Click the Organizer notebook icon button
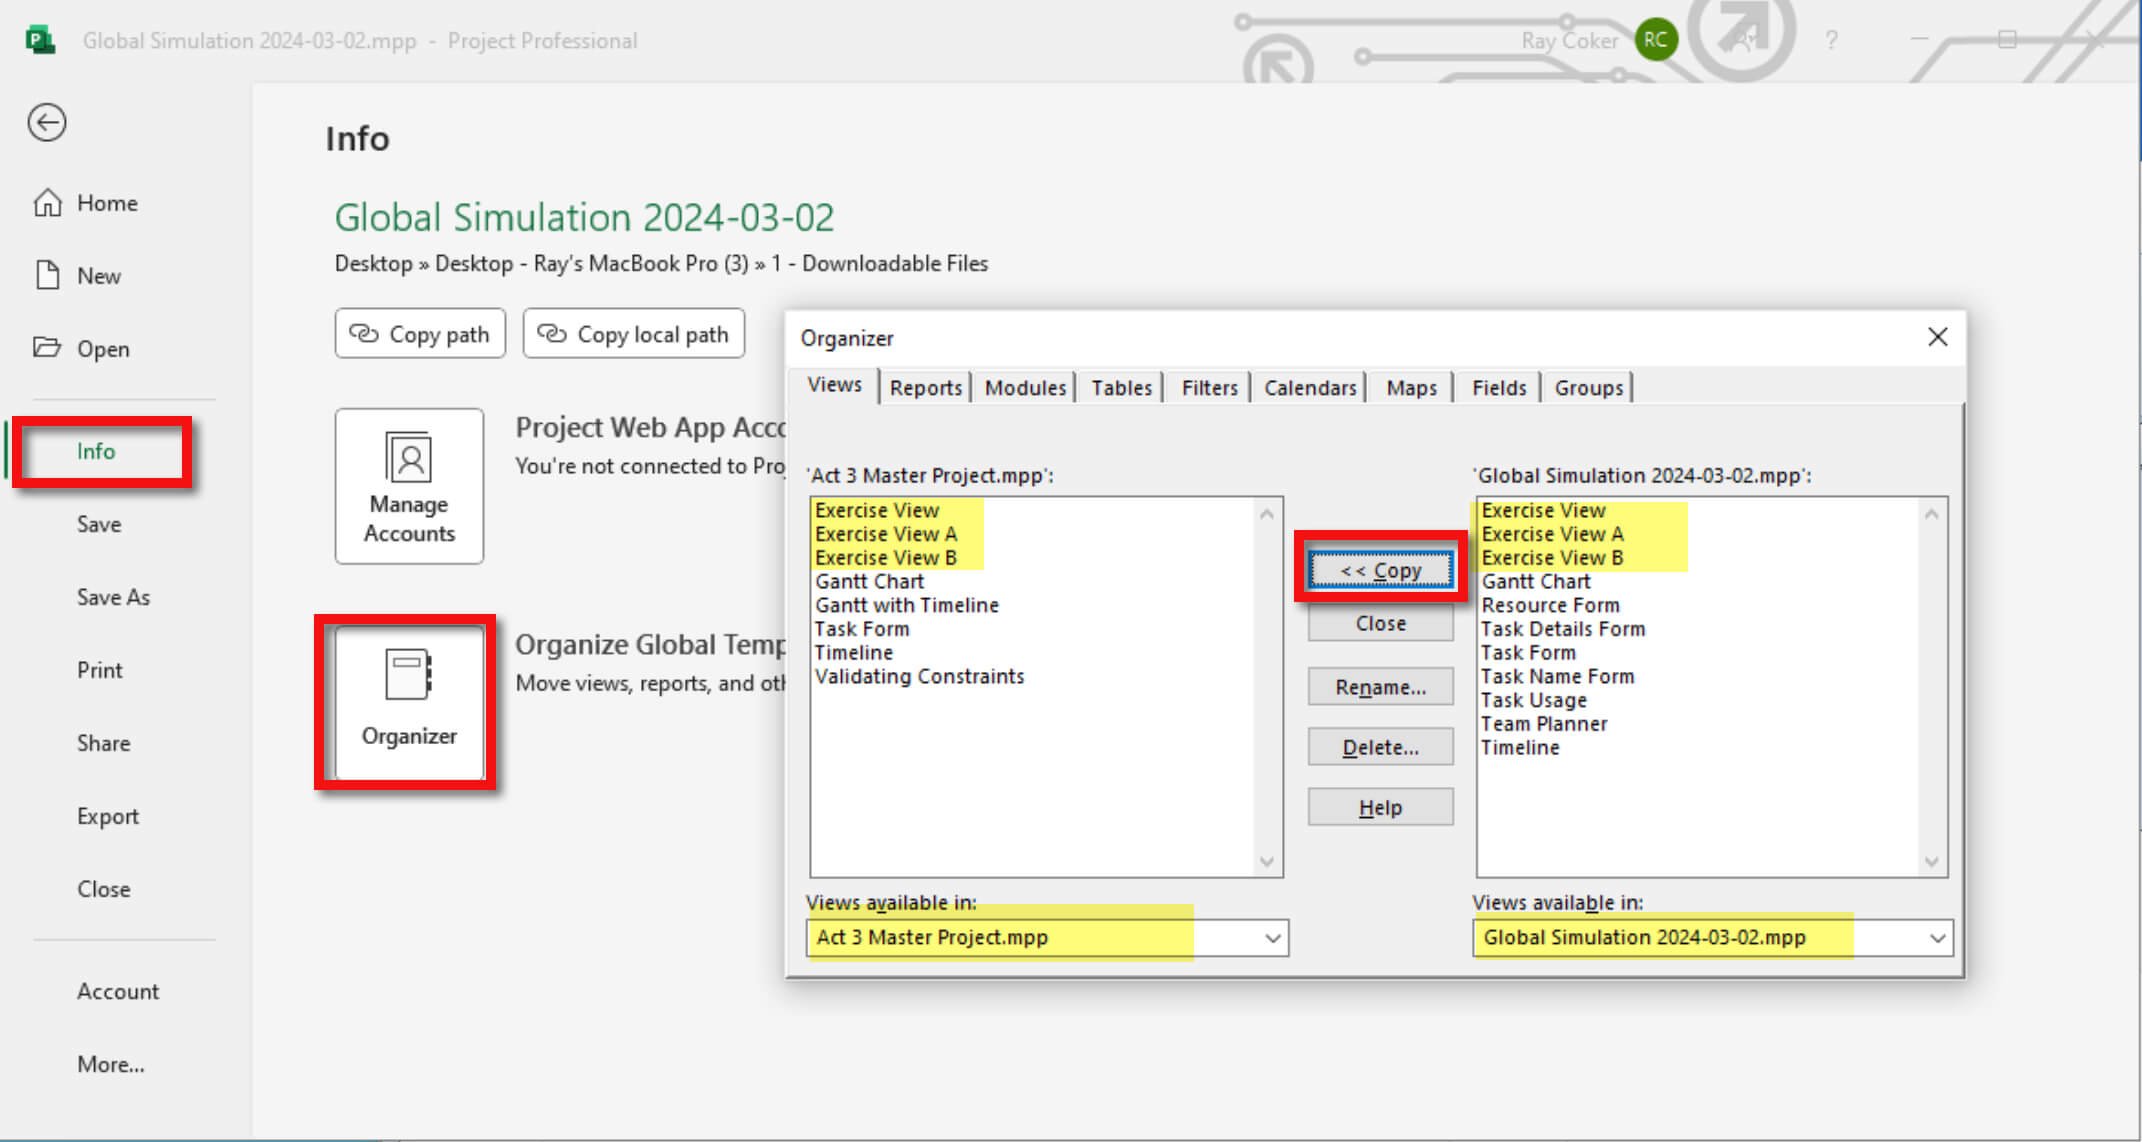This screenshot has width=2142, height=1142. point(409,702)
